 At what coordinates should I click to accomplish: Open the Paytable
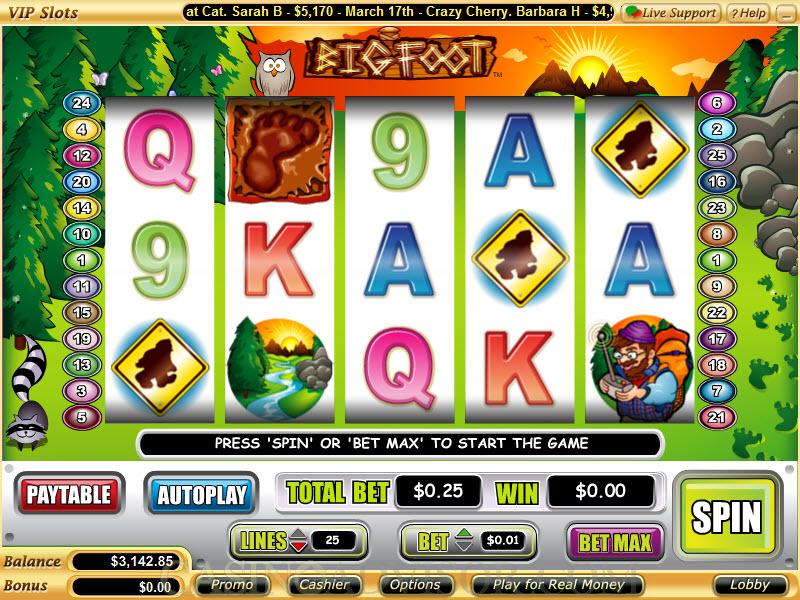pyautogui.click(x=69, y=494)
